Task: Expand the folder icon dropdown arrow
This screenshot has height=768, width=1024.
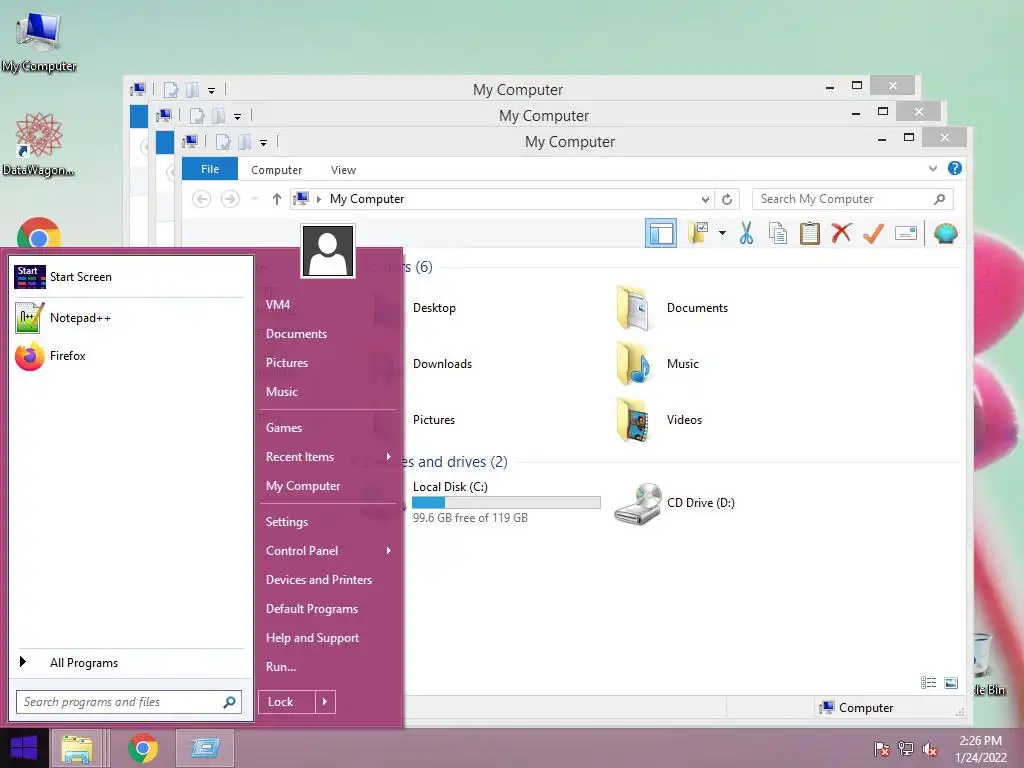Action: click(722, 232)
